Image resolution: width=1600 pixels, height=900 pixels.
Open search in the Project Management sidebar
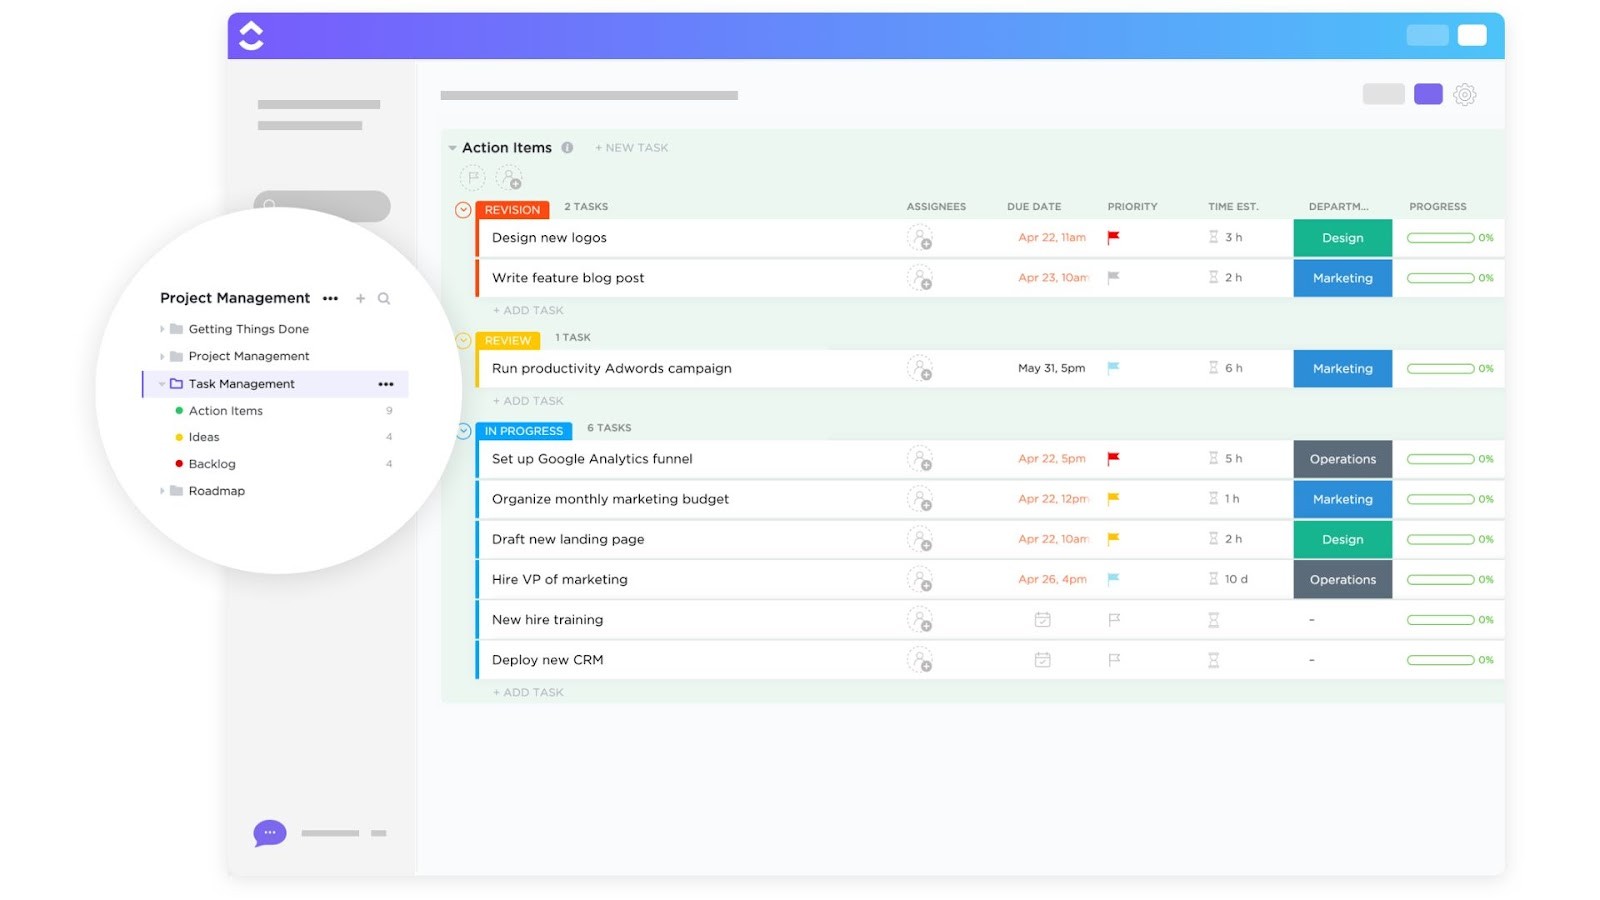click(x=384, y=298)
